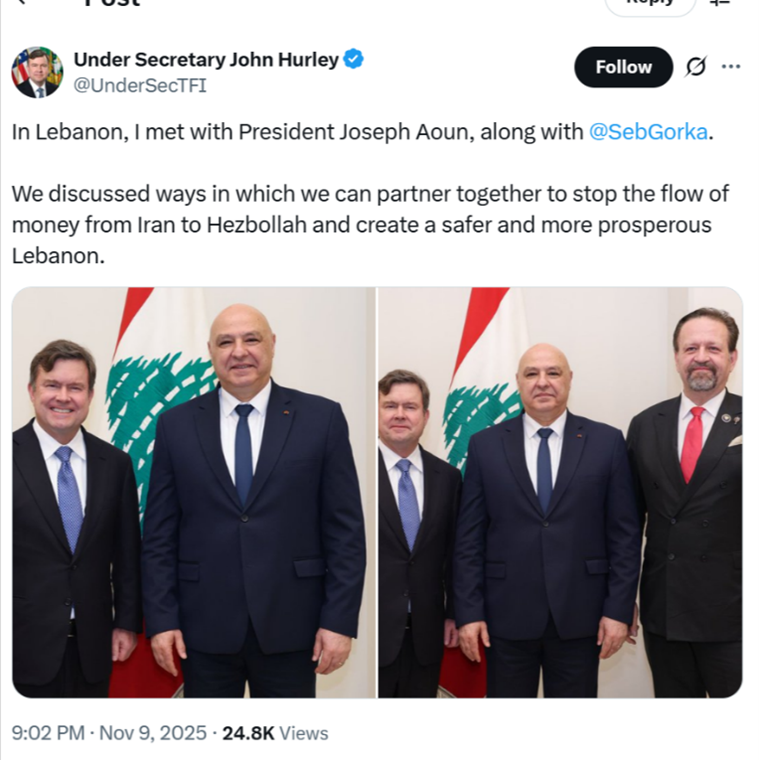Viewport: 759px width, 760px height.
Task: Open the three-dot more options menu
Action: click(731, 67)
